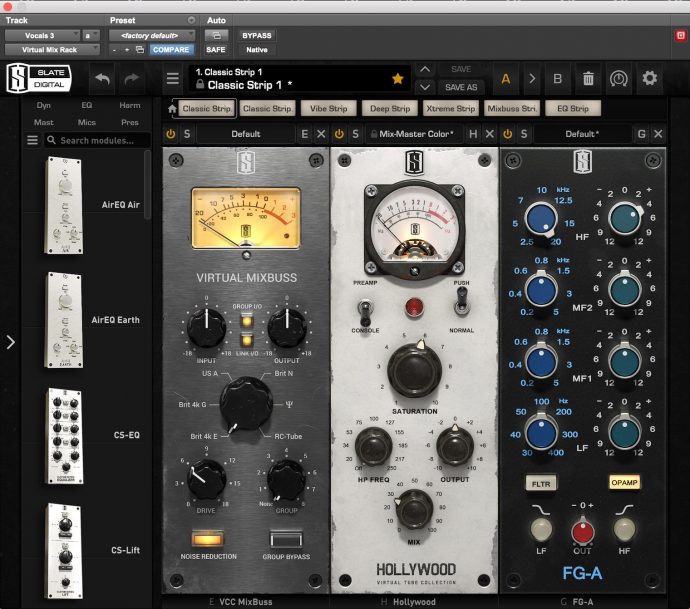Solo the VCC MixBuss module
This screenshot has width=690, height=609.
point(187,134)
